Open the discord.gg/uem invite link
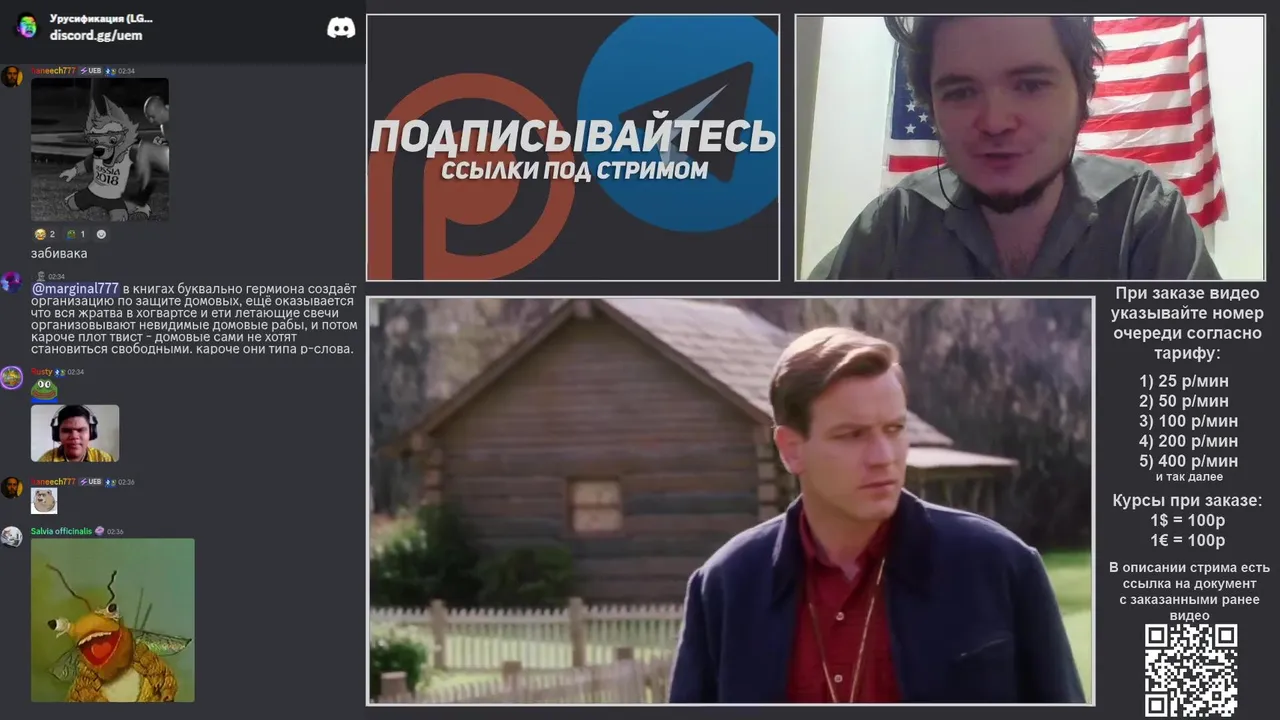This screenshot has width=1280, height=720. 96,35
